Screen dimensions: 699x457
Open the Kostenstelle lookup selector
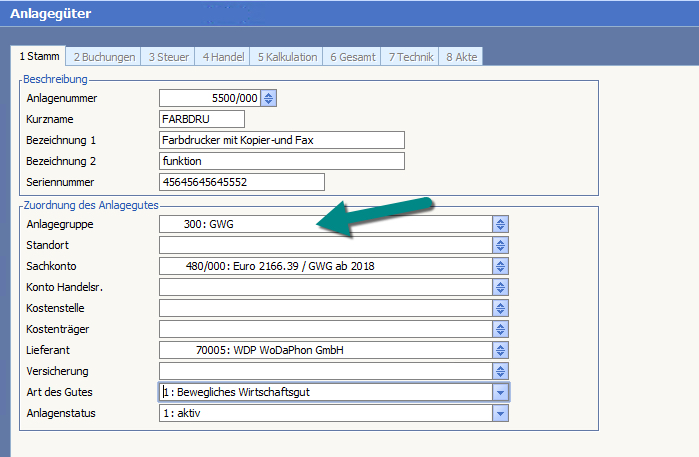(x=501, y=308)
